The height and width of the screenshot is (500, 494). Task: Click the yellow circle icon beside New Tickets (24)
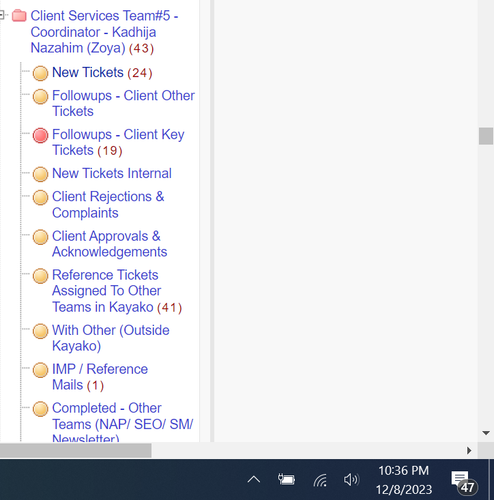pos(40,73)
